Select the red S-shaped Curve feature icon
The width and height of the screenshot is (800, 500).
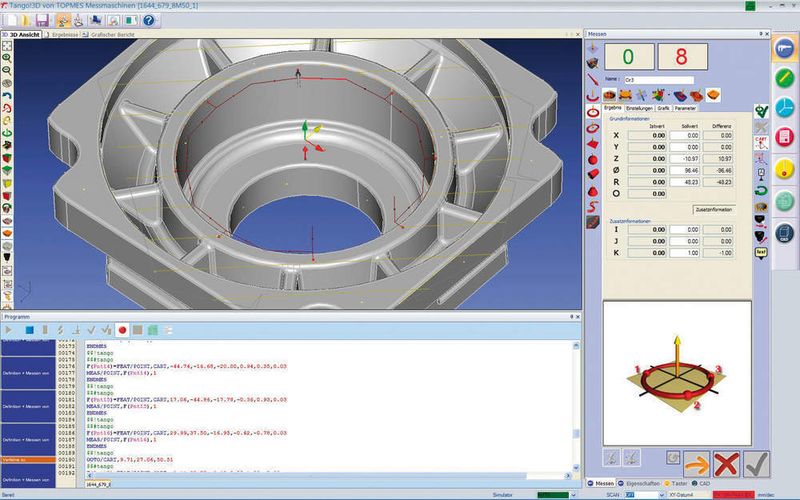593,207
